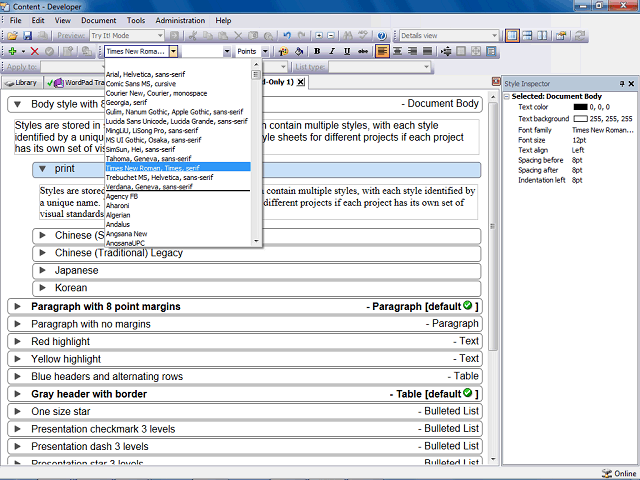Click the Find binoculars icon
The image size is (640, 480).
click(348, 36)
